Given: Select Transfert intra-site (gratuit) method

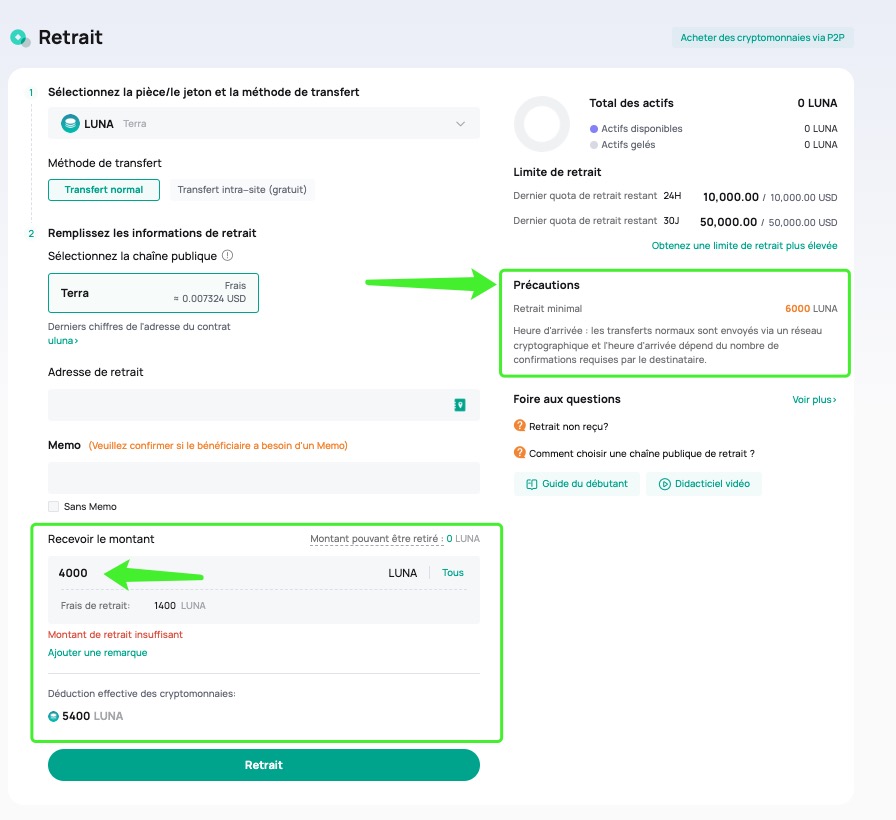Looking at the screenshot, I should tap(242, 190).
